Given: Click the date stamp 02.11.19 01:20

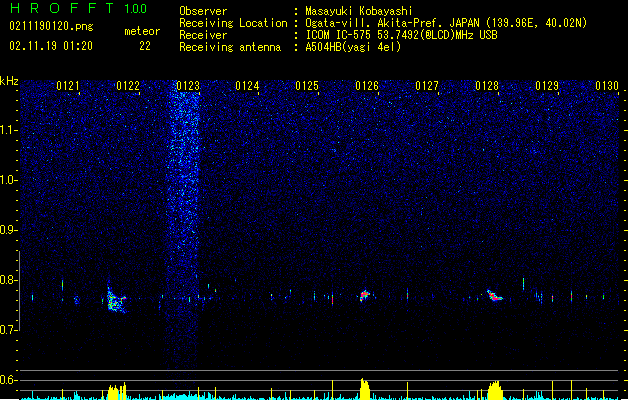Looking at the screenshot, I should 51,46.
